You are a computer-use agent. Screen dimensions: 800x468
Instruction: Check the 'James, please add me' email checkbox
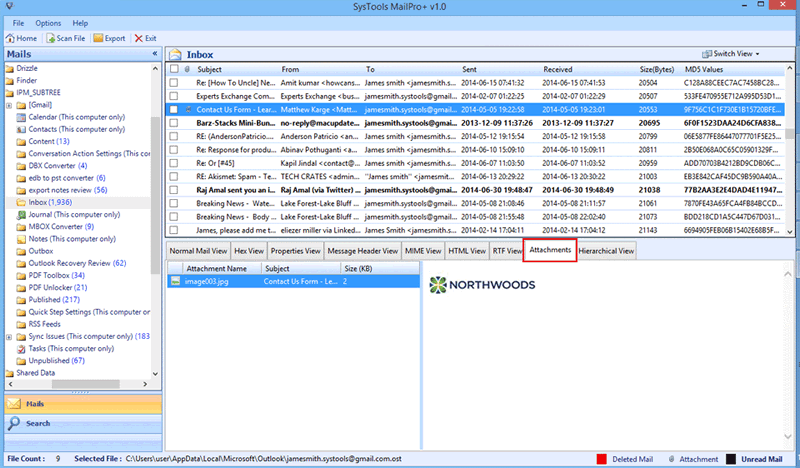coord(174,230)
